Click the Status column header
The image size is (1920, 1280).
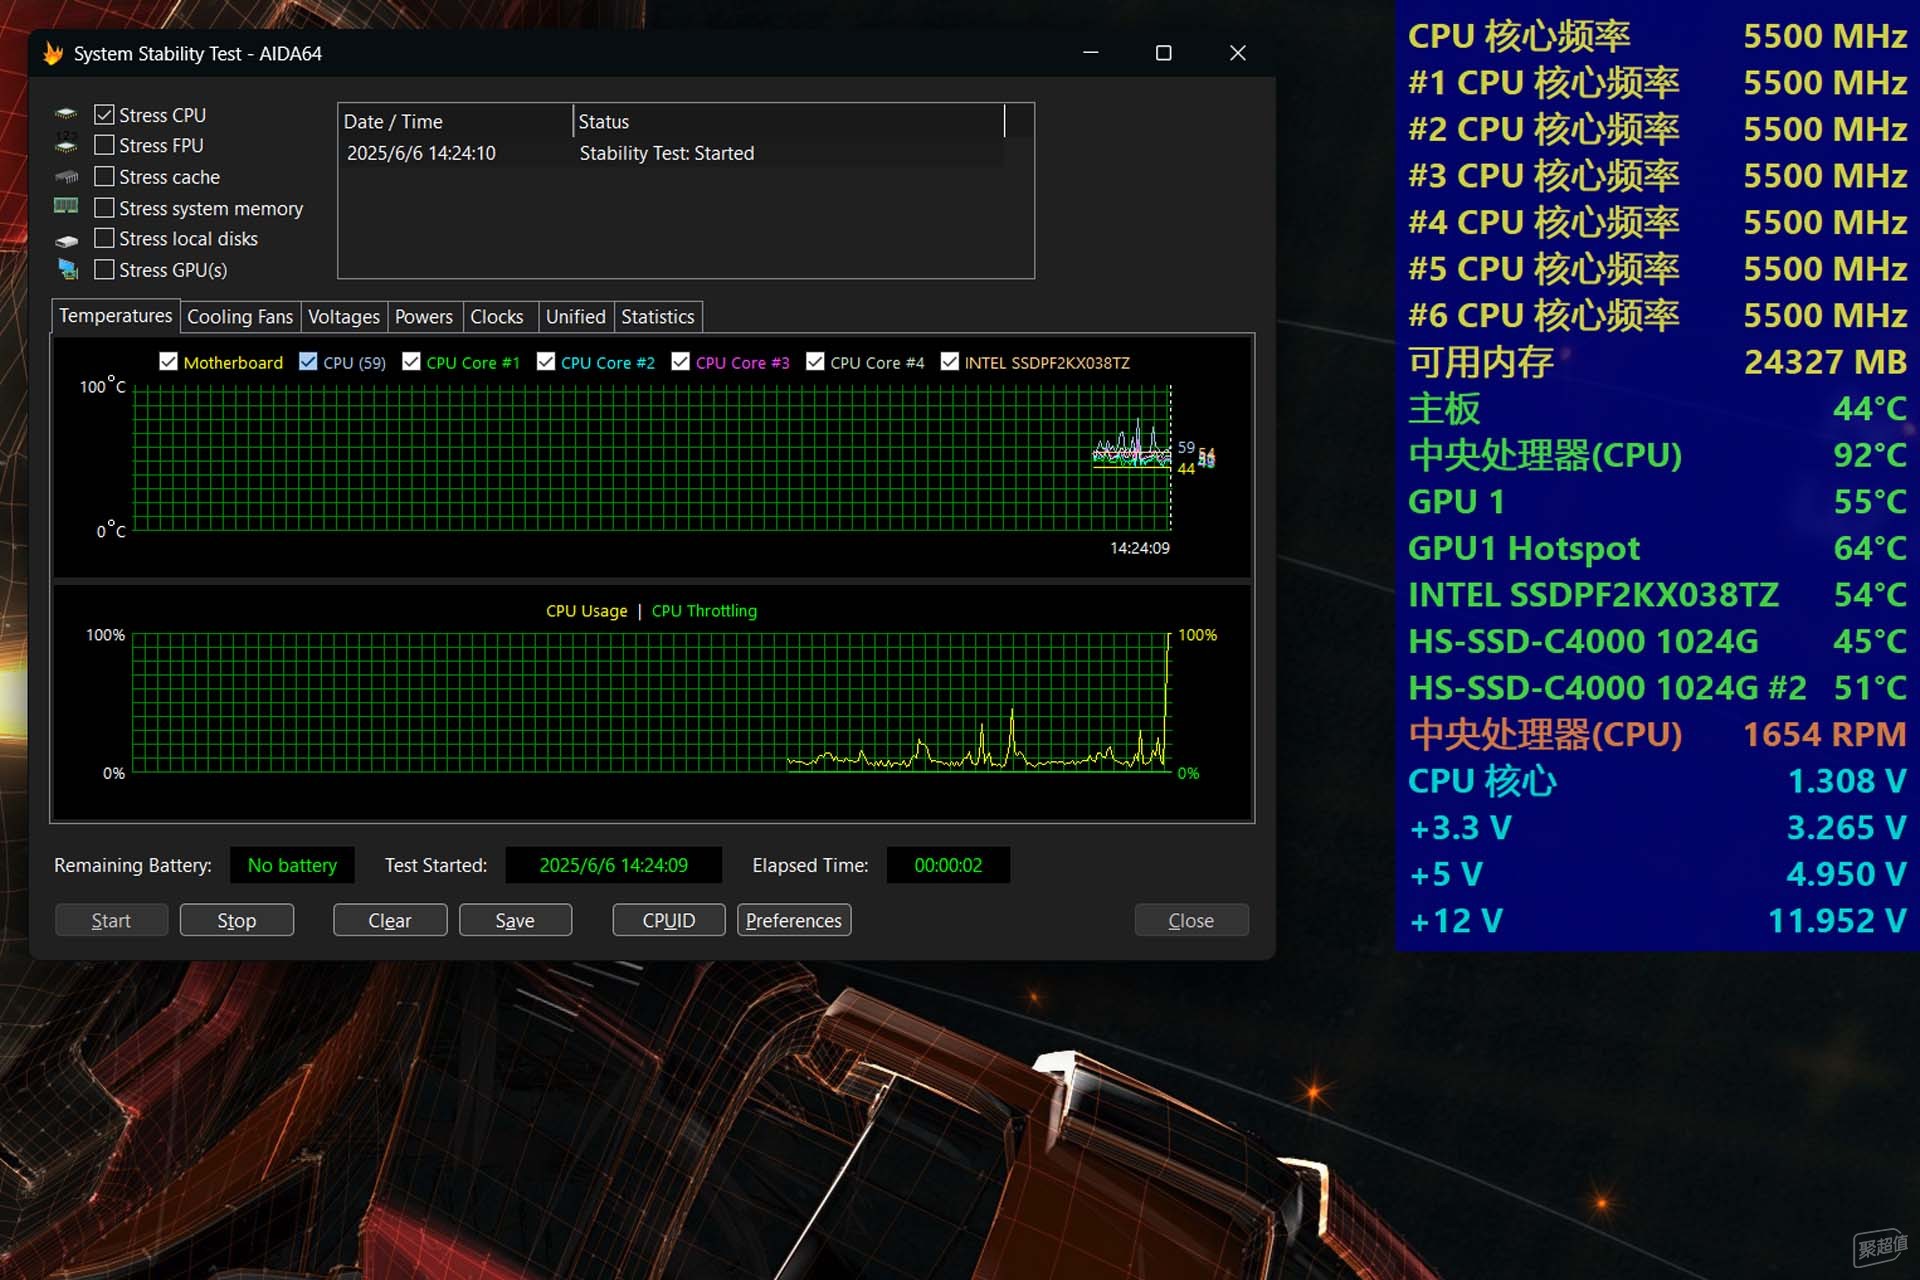789,121
